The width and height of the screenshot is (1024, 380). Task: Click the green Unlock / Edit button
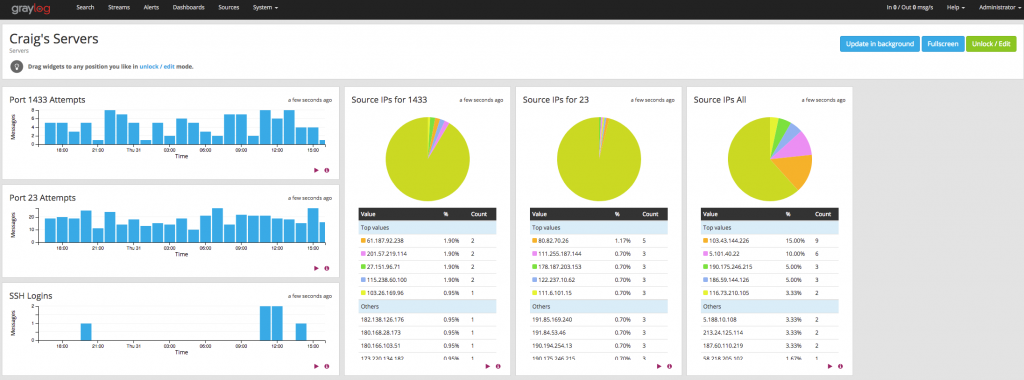click(x=991, y=44)
